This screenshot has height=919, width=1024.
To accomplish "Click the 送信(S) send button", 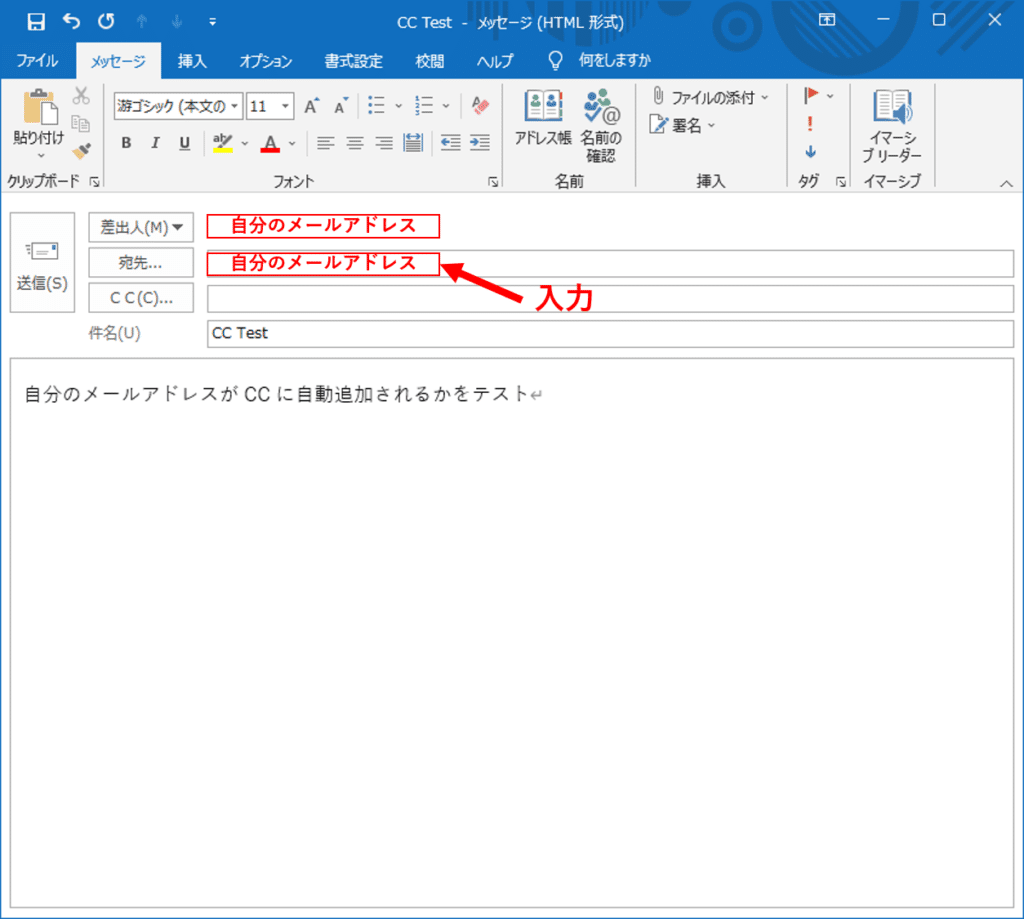I will pos(41,262).
